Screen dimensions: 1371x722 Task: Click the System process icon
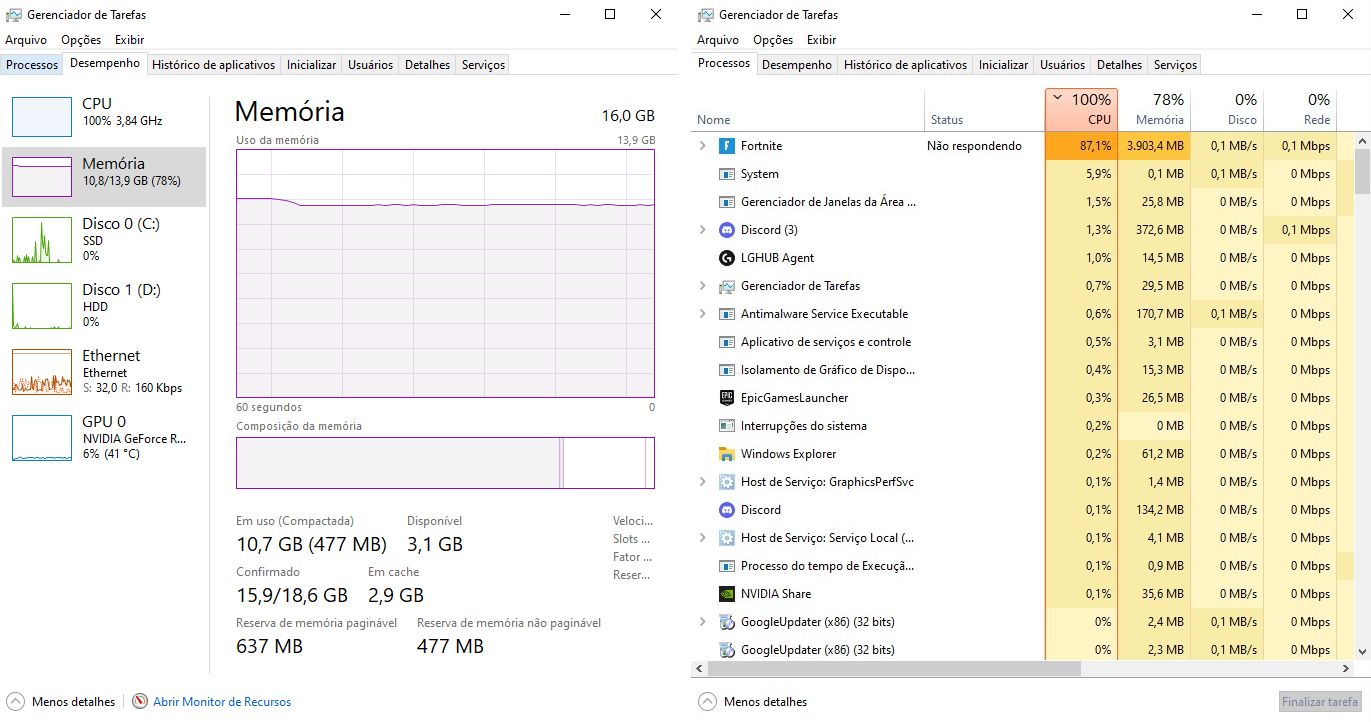(727, 174)
